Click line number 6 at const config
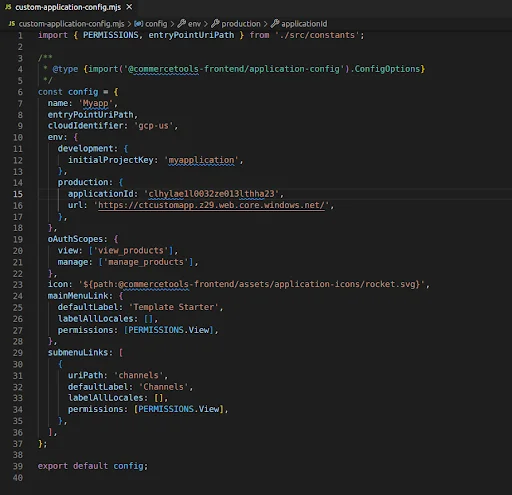 coord(20,92)
